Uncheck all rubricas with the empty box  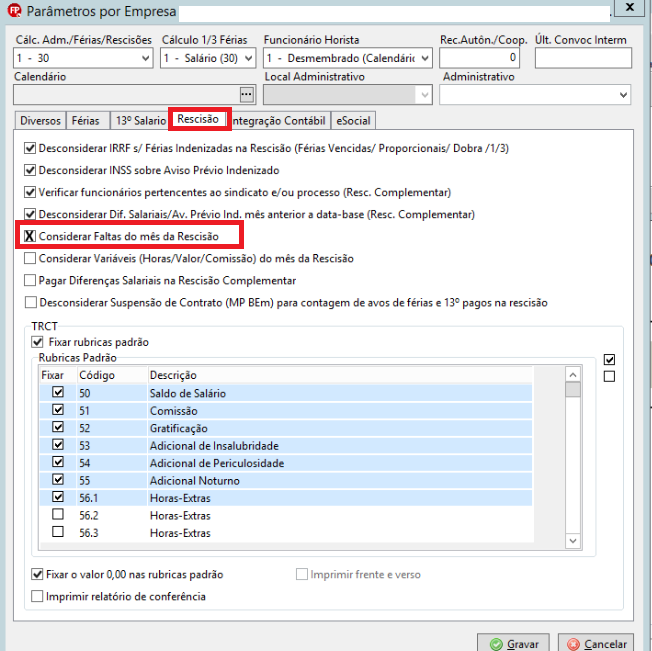tap(609, 376)
